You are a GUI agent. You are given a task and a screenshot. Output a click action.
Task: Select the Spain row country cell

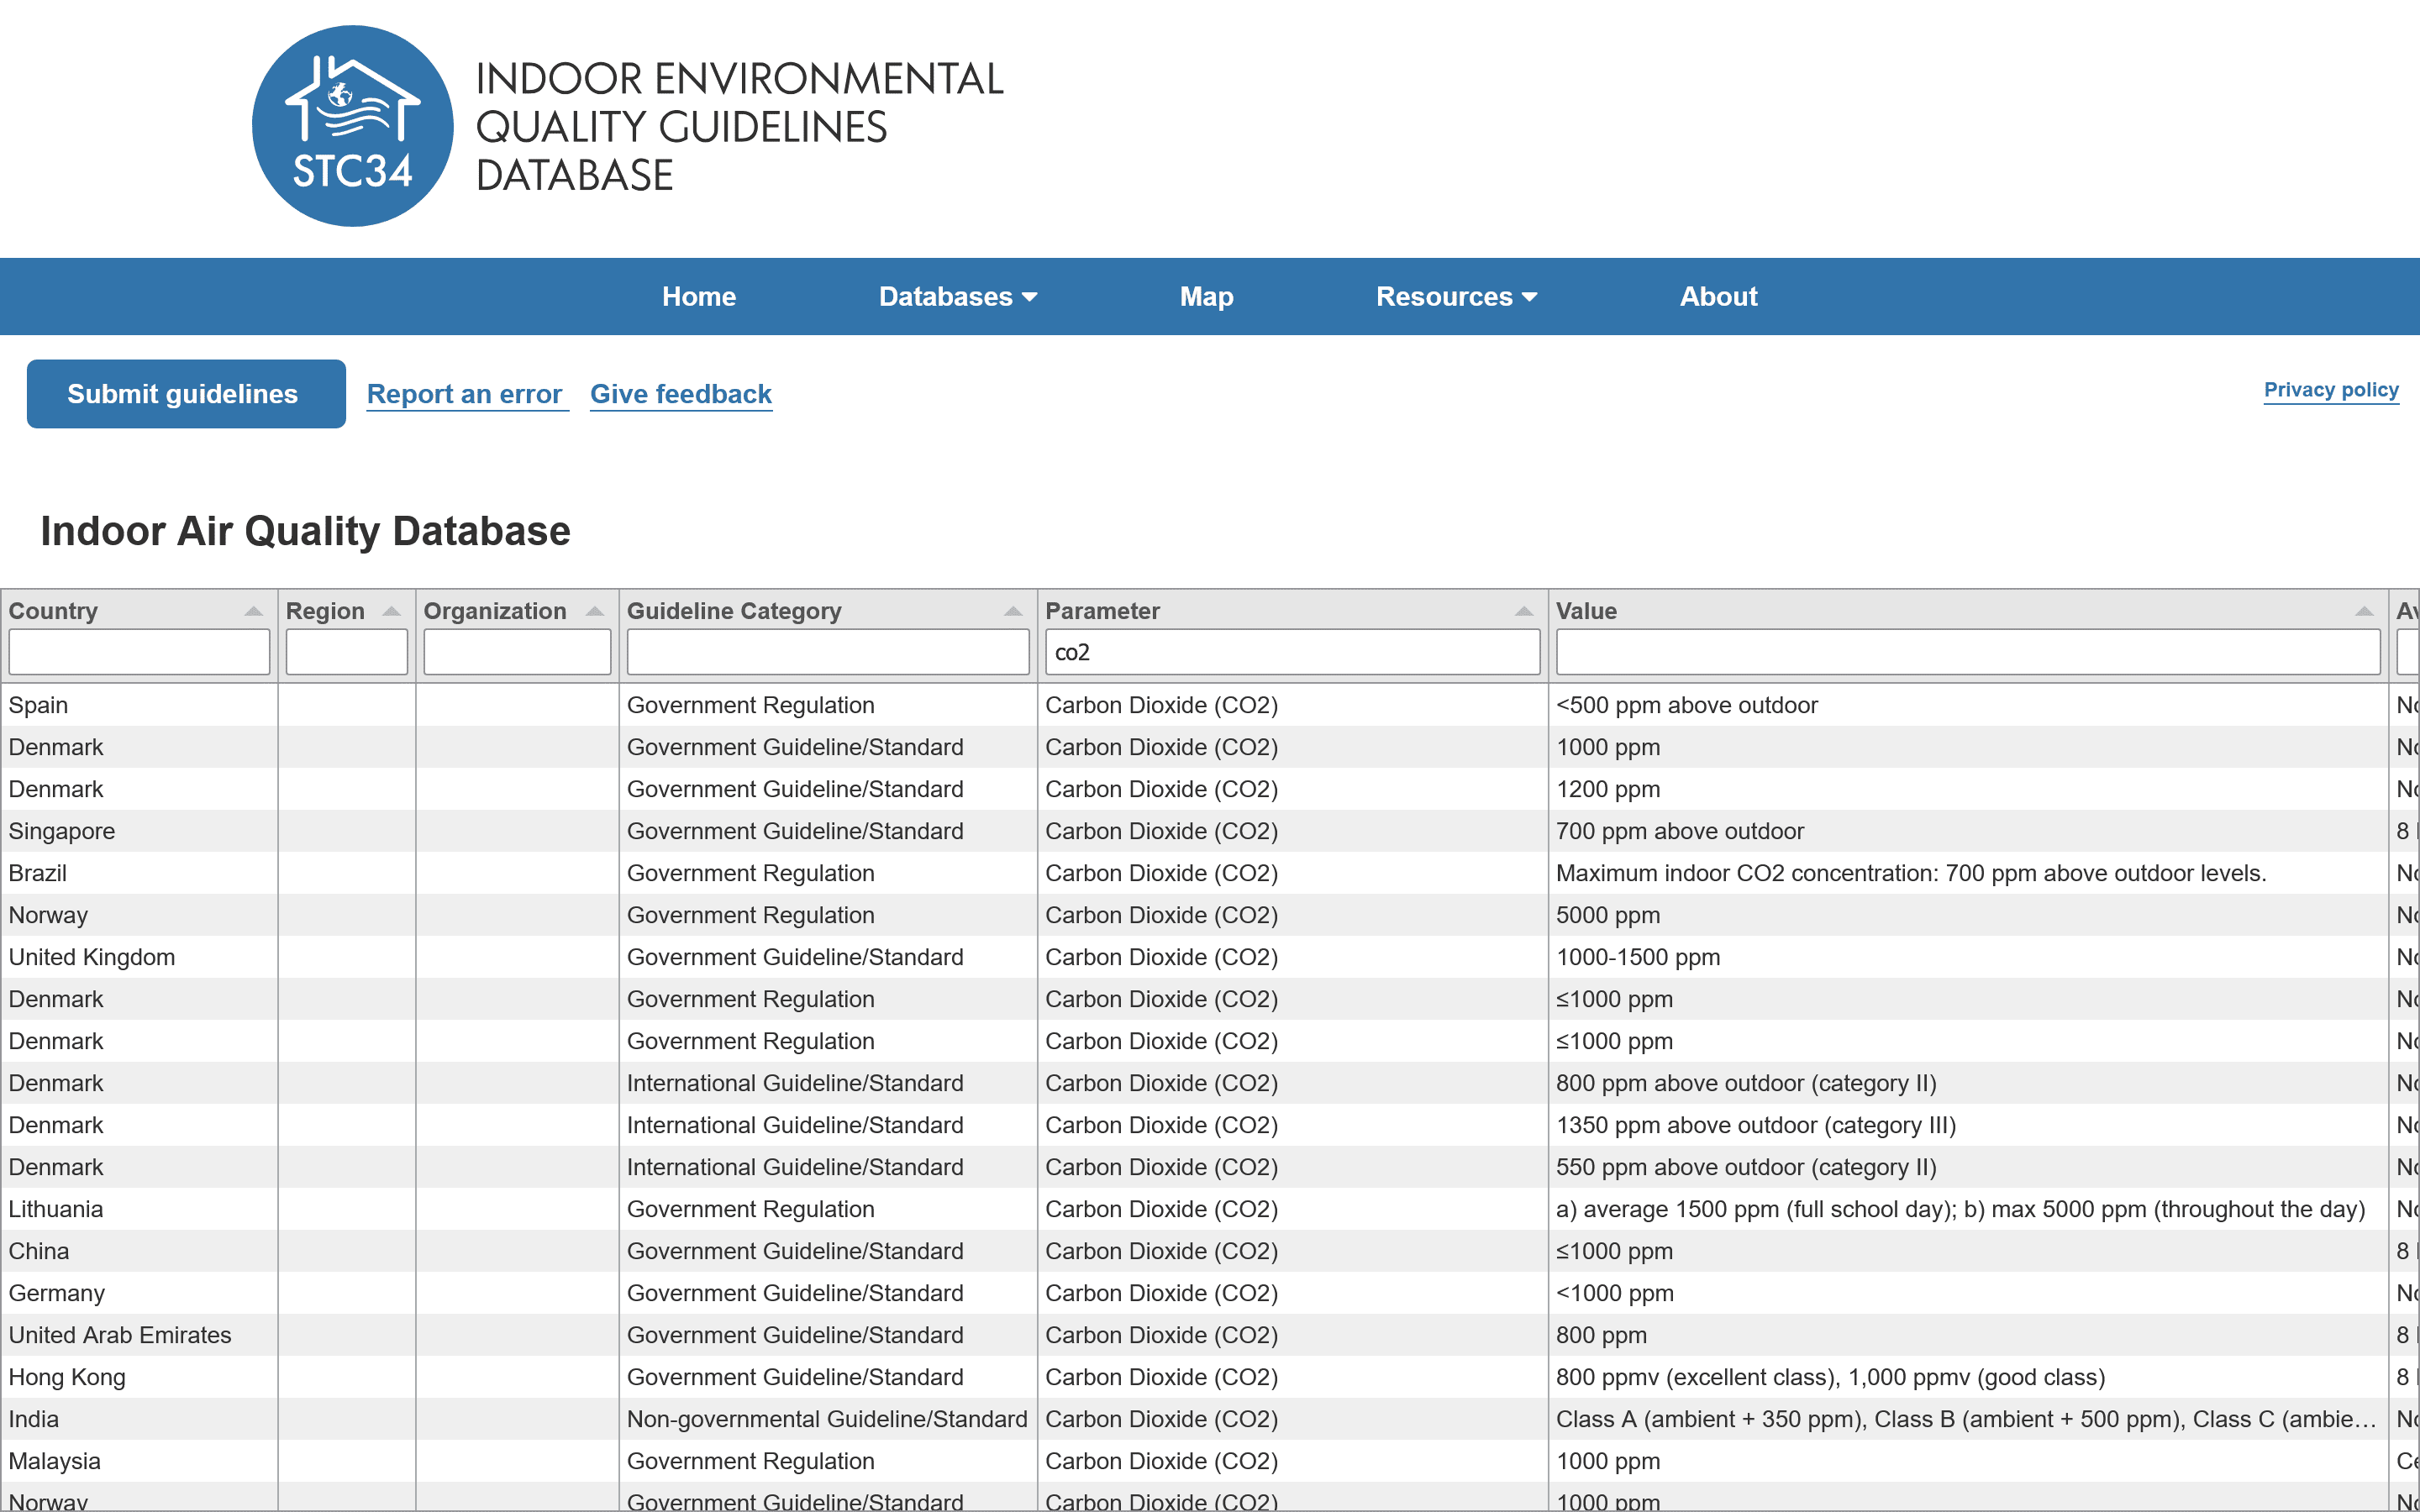click(139, 705)
